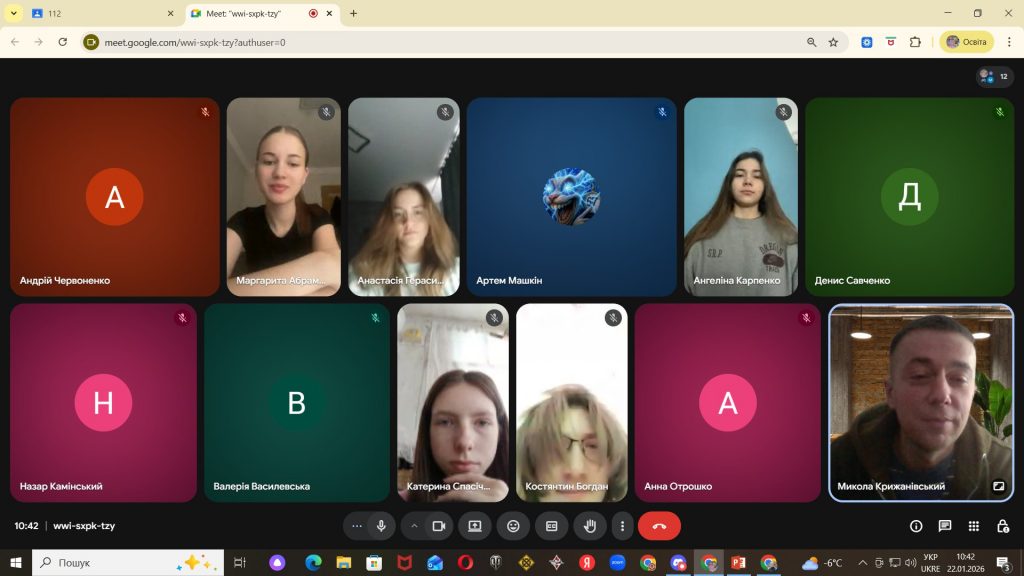Click the red leave call button
Image resolution: width=1024 pixels, height=576 pixels.
[659, 526]
